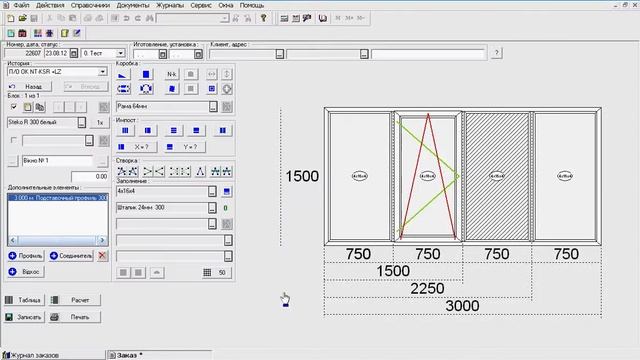
Task: Open the Файл menu
Action: click(21, 5)
